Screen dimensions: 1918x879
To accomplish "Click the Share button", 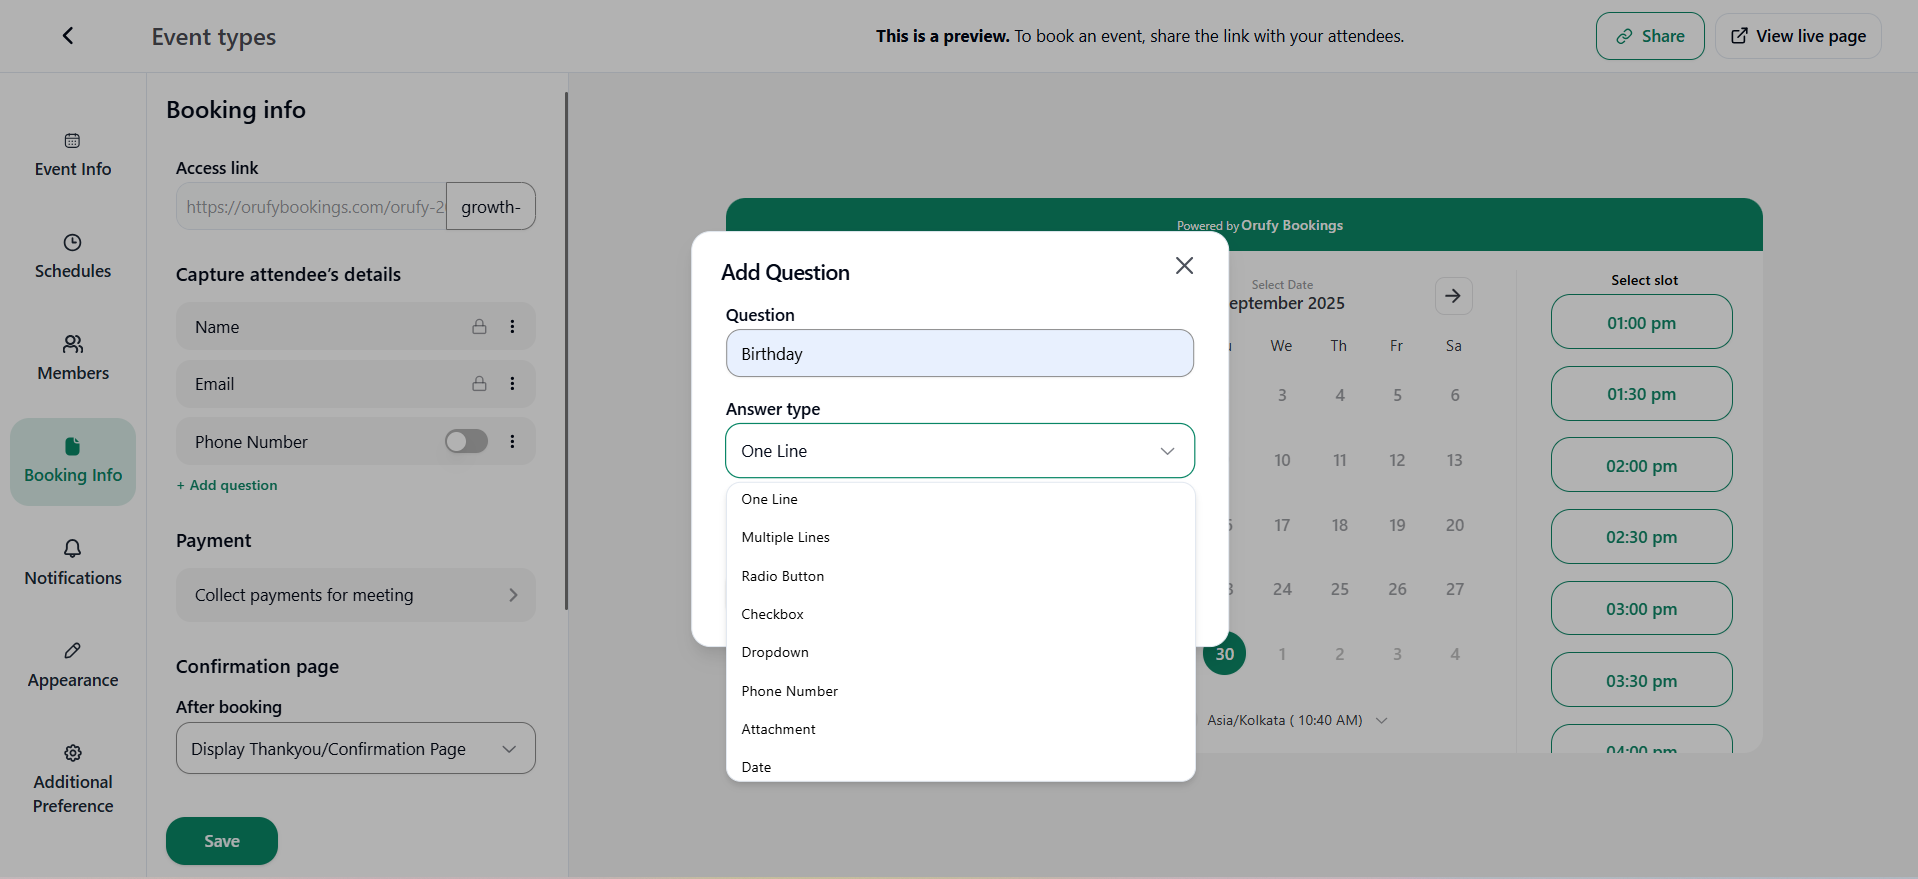I will click(x=1649, y=36).
